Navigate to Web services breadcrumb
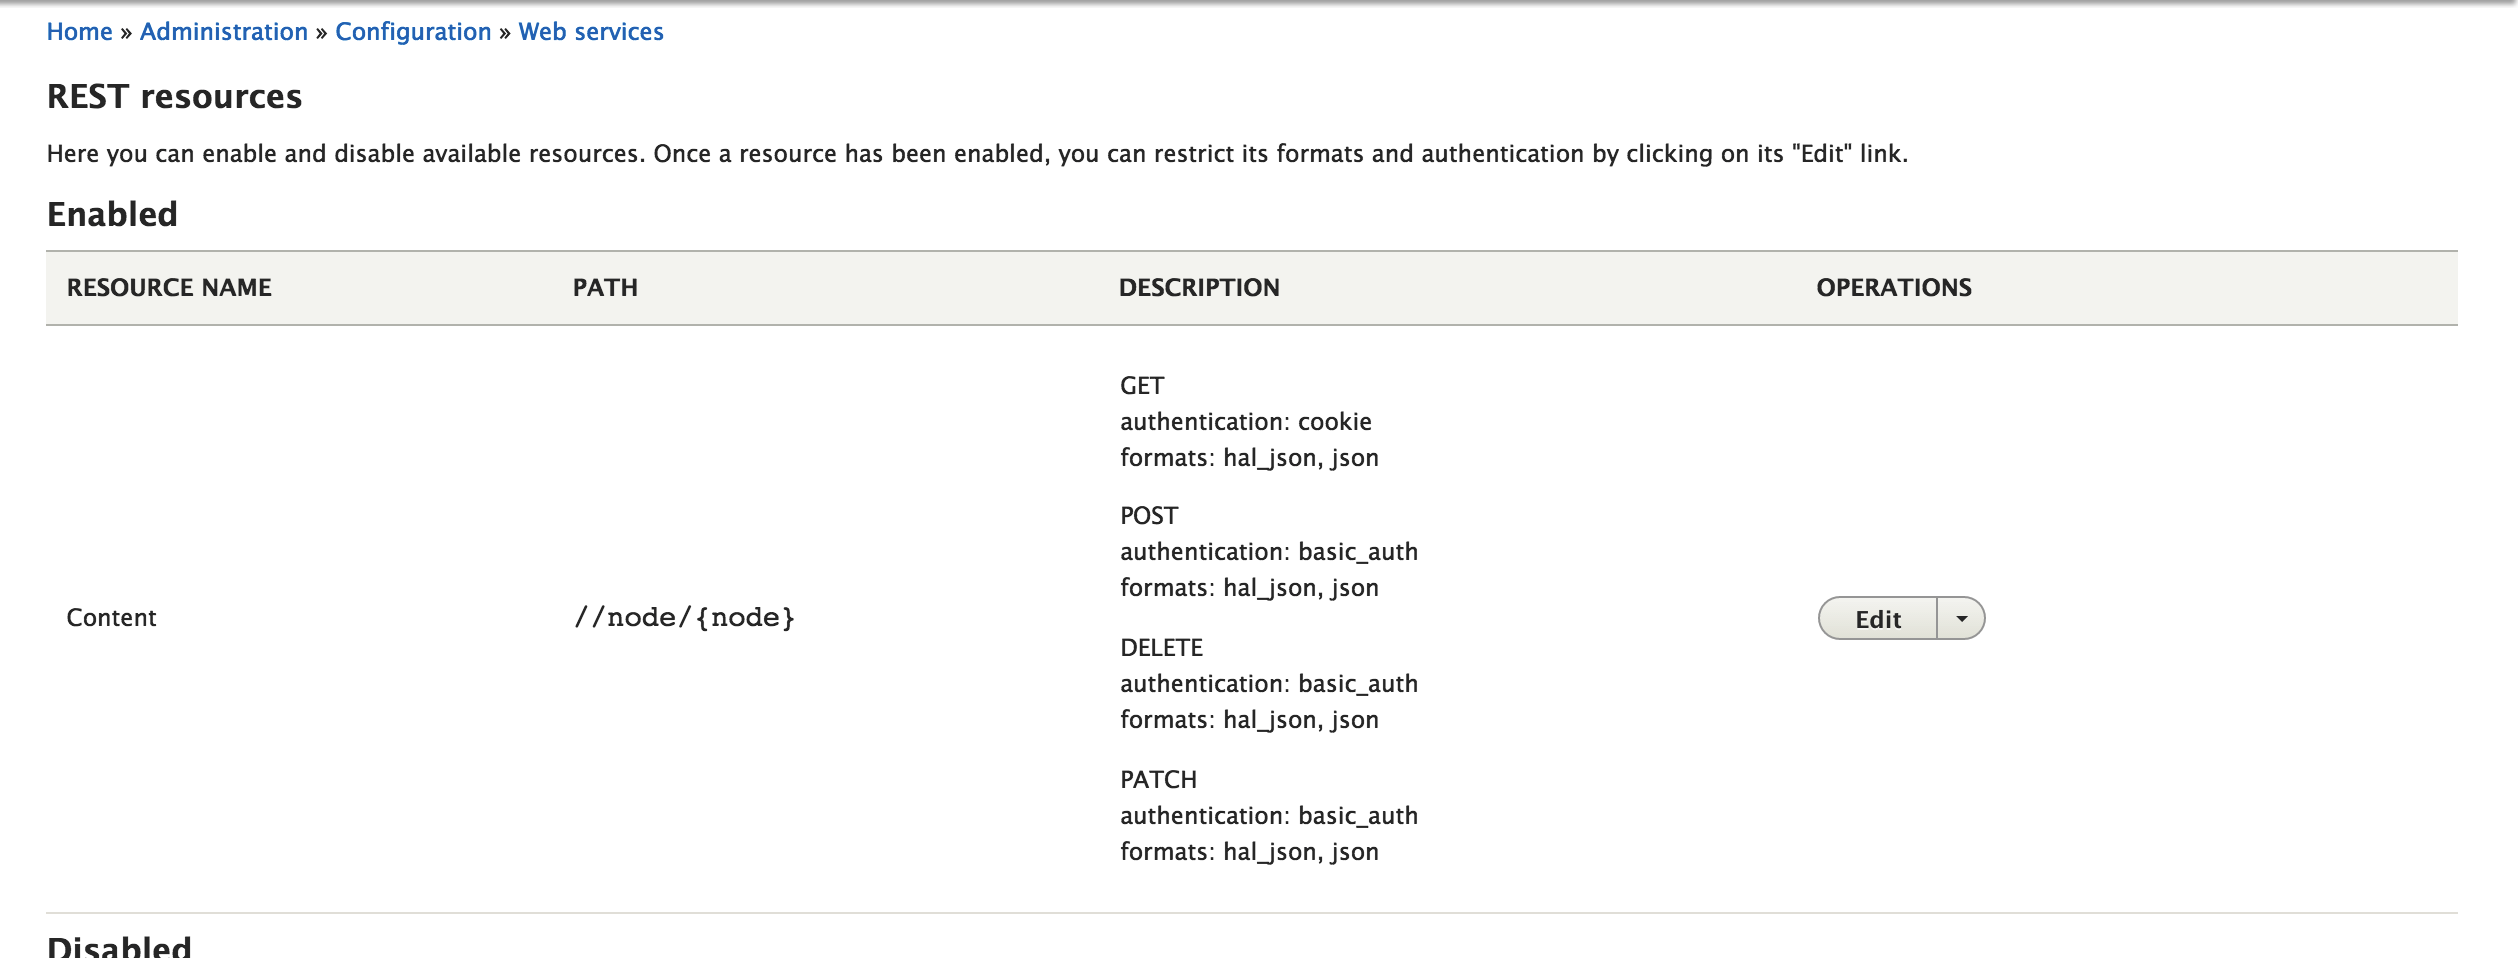Image resolution: width=2518 pixels, height=958 pixels. point(591,32)
